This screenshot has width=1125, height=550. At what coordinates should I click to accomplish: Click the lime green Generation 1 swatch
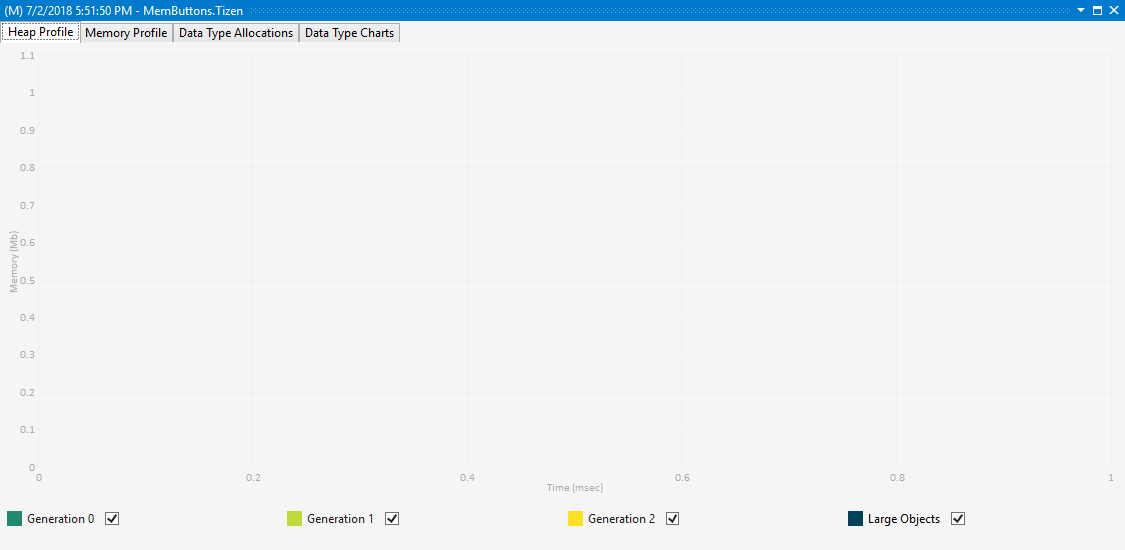[294, 519]
